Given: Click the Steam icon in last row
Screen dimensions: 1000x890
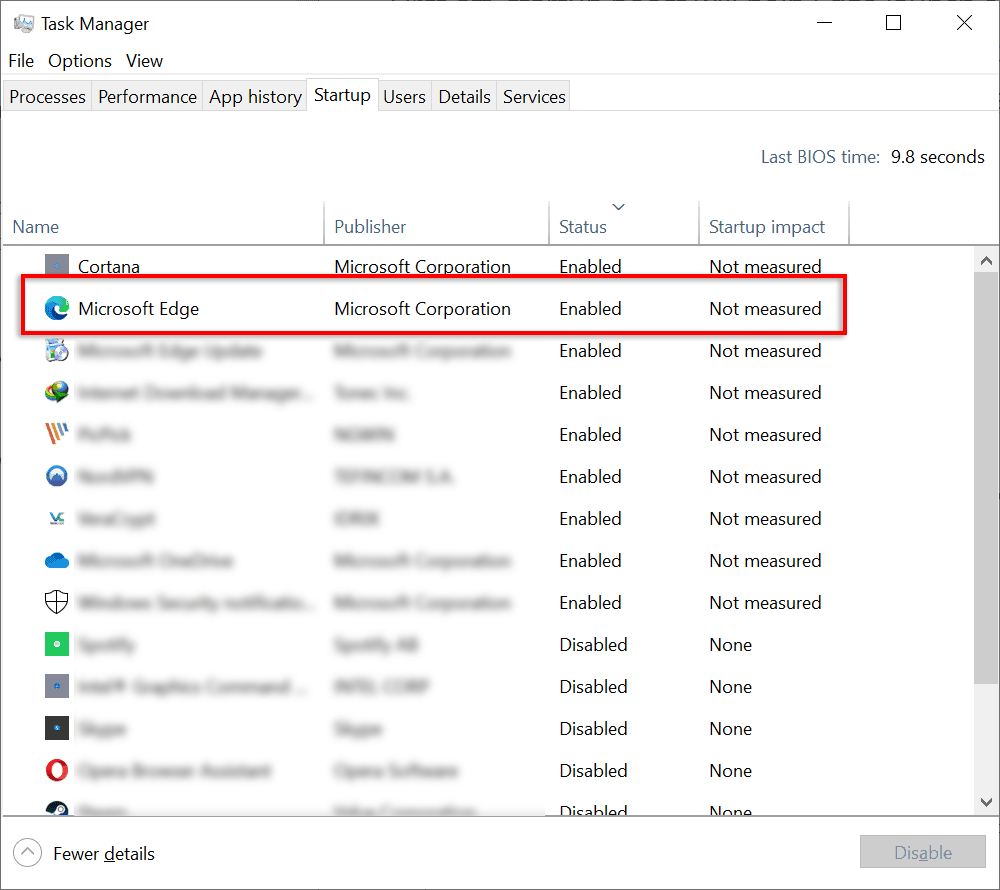Looking at the screenshot, I should [57, 808].
